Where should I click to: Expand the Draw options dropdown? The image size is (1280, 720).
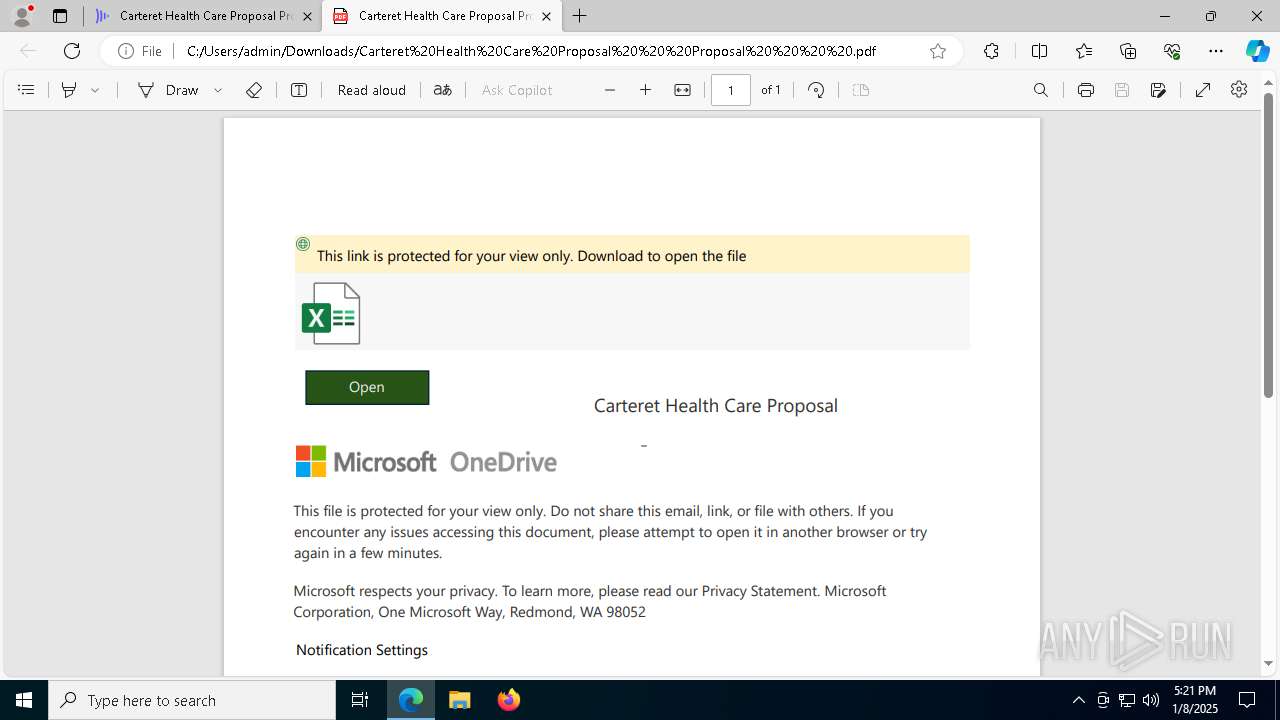[218, 90]
